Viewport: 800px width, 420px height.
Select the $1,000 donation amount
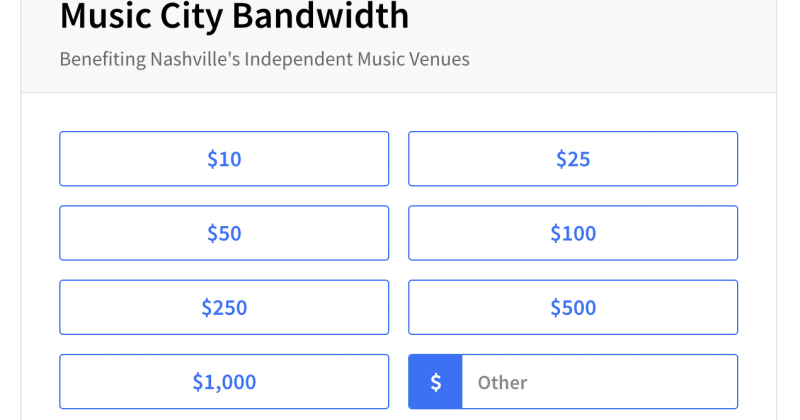coord(224,382)
